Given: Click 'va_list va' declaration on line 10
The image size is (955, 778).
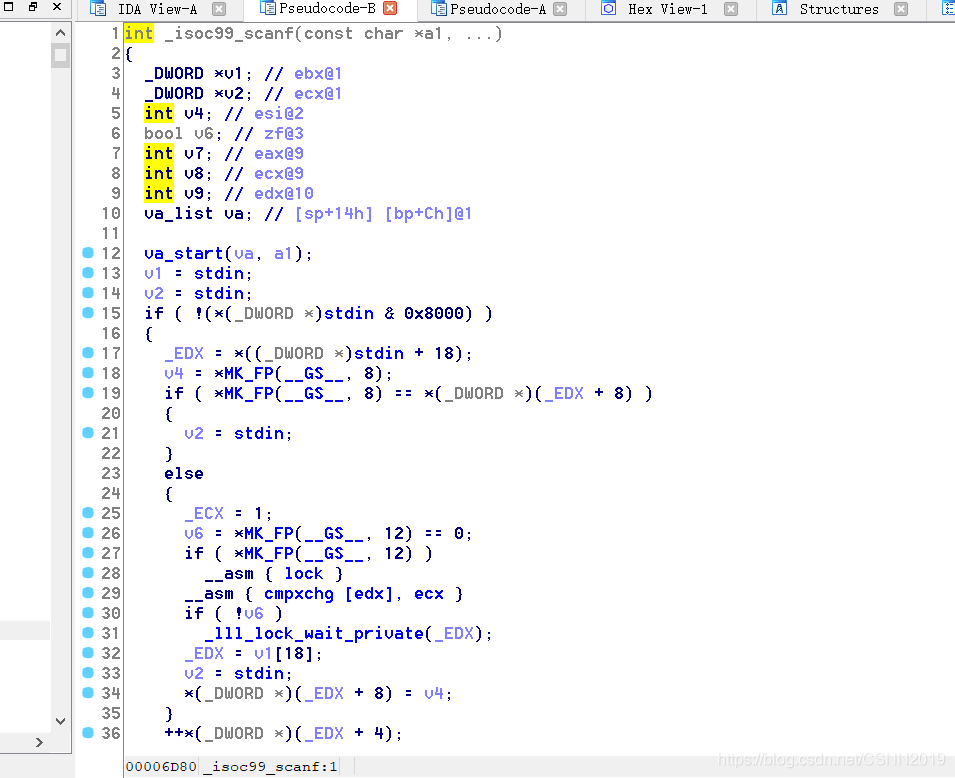Looking at the screenshot, I should pyautogui.click(x=194, y=214).
